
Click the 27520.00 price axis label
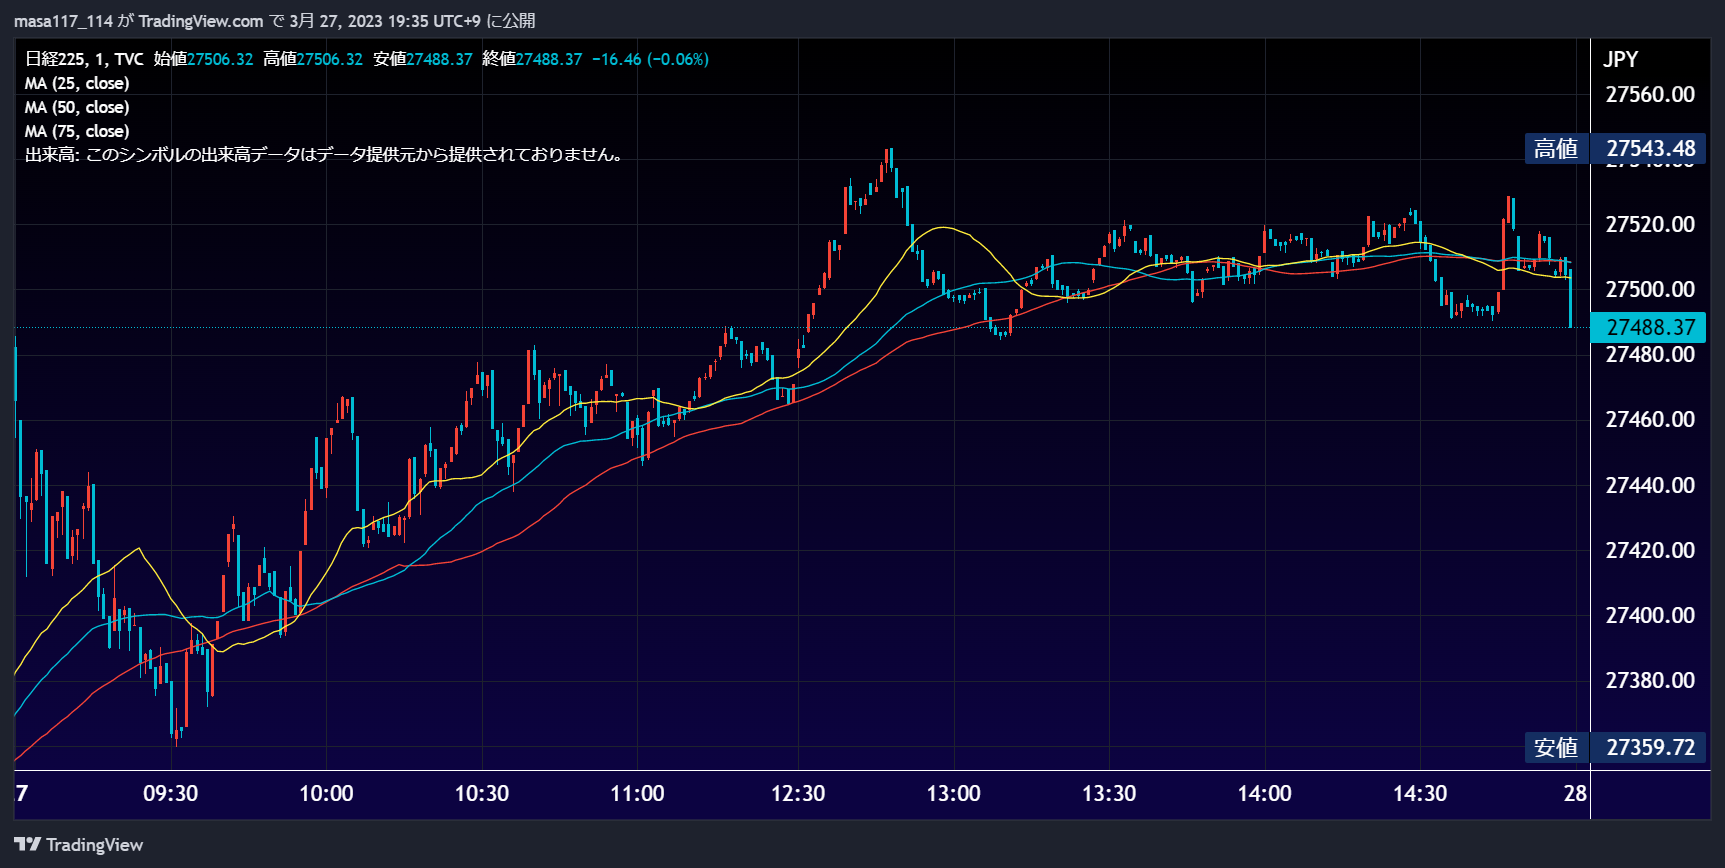tap(1650, 224)
